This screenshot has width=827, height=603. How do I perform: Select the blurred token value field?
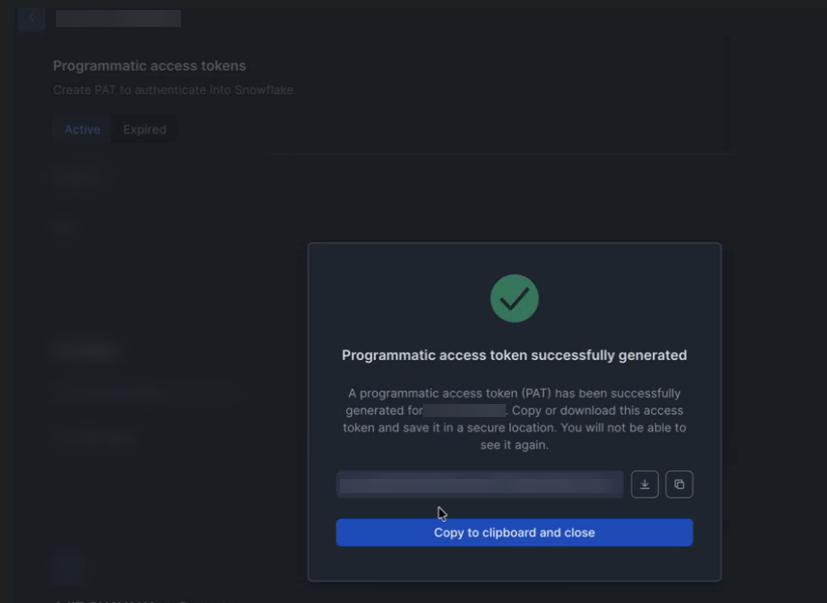click(x=480, y=485)
